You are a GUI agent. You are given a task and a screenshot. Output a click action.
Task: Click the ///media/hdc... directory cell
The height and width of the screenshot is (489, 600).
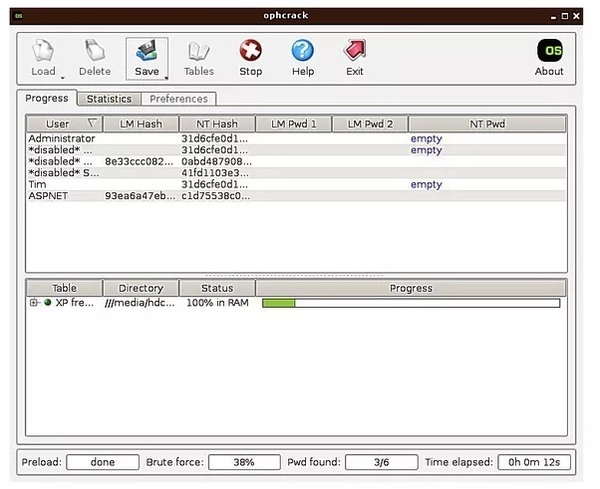point(140,303)
